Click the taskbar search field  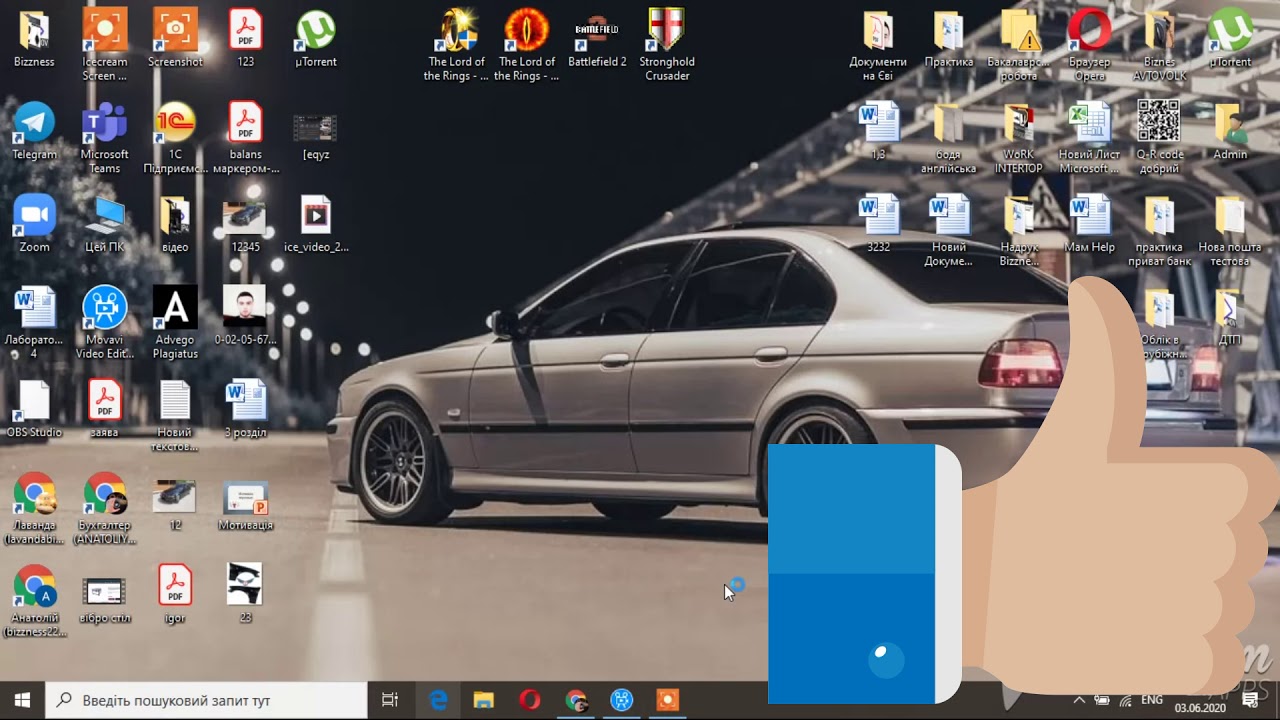pos(207,700)
